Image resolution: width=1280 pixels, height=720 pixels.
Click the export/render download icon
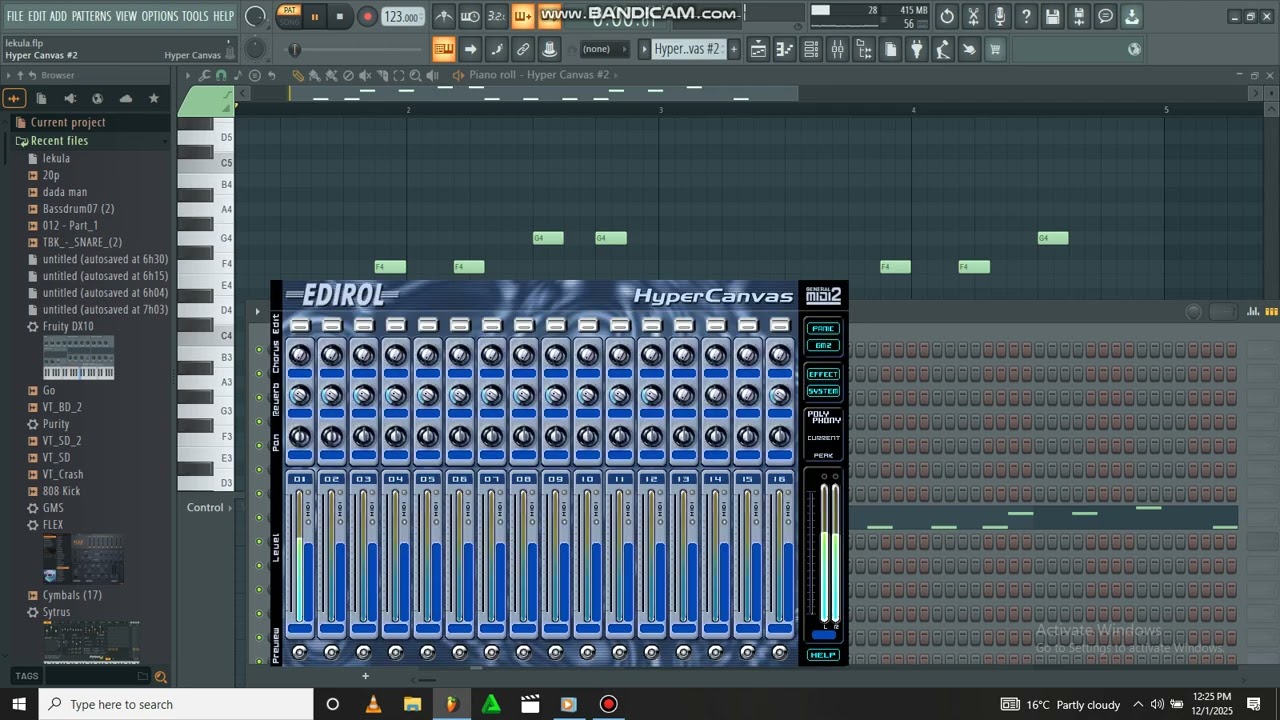1131,16
